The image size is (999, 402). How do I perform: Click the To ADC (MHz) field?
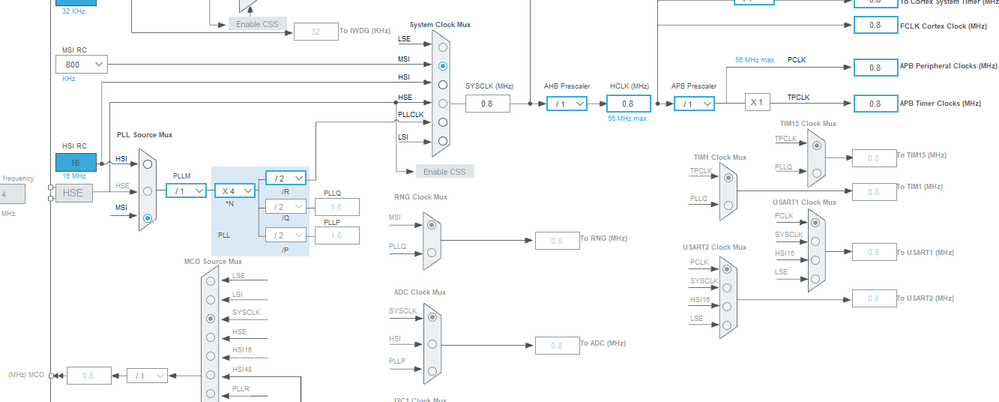point(557,345)
